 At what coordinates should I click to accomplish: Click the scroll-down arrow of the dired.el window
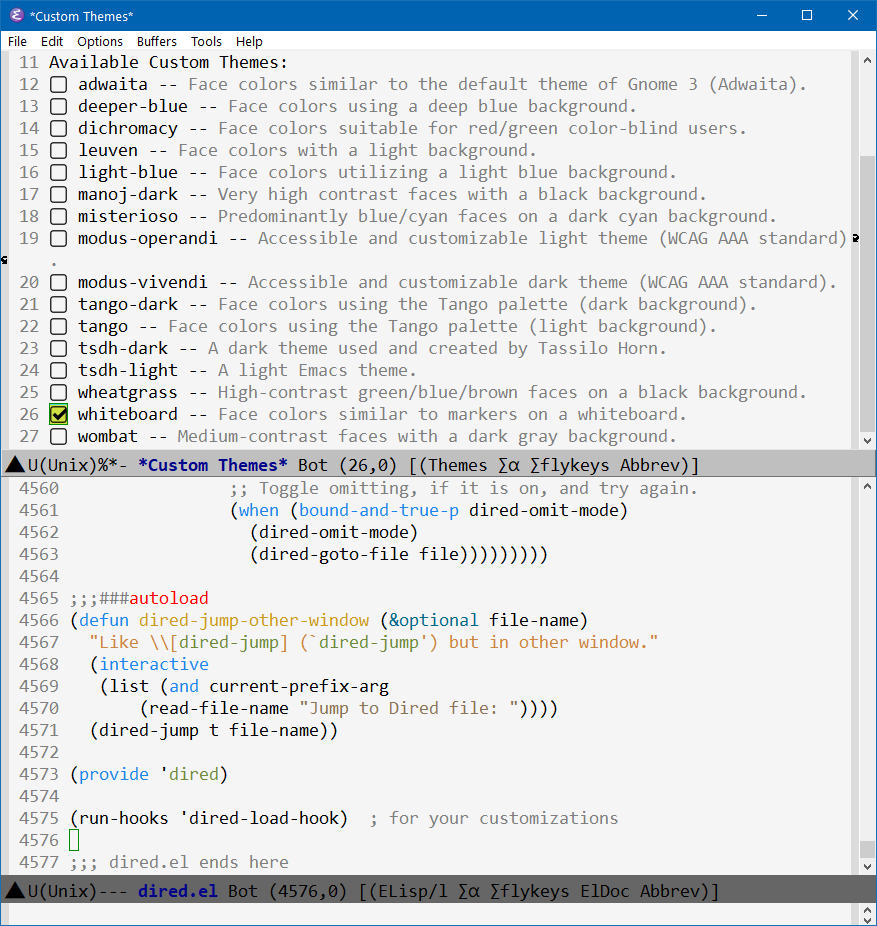click(x=867, y=867)
